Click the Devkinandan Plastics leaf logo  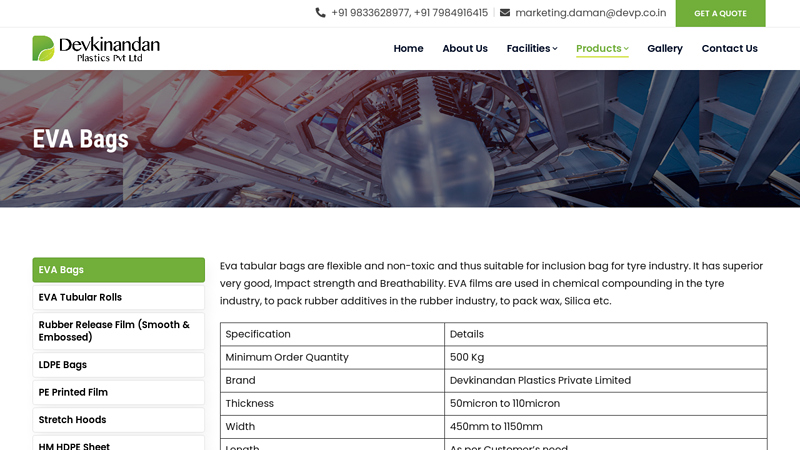click(x=43, y=48)
